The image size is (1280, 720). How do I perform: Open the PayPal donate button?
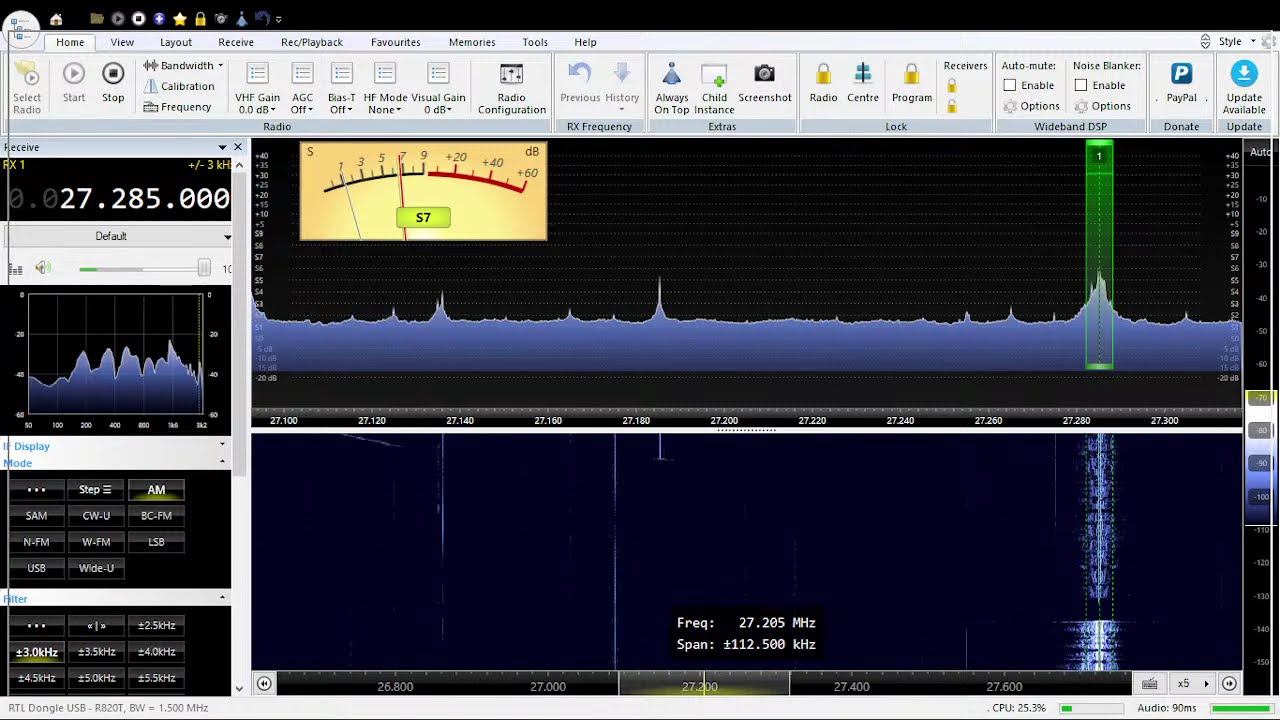(x=1181, y=84)
